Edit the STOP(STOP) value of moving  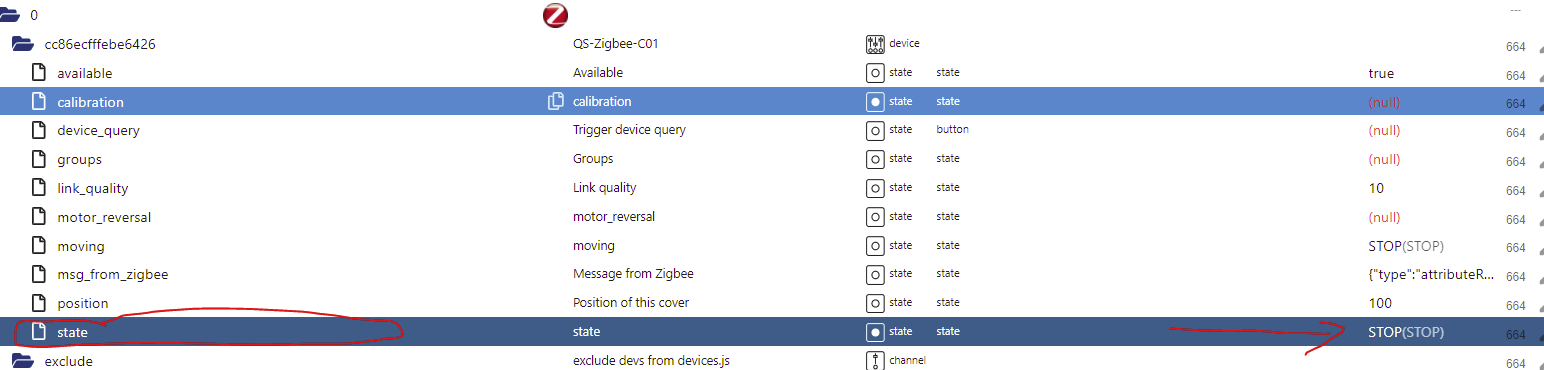pos(1406,246)
